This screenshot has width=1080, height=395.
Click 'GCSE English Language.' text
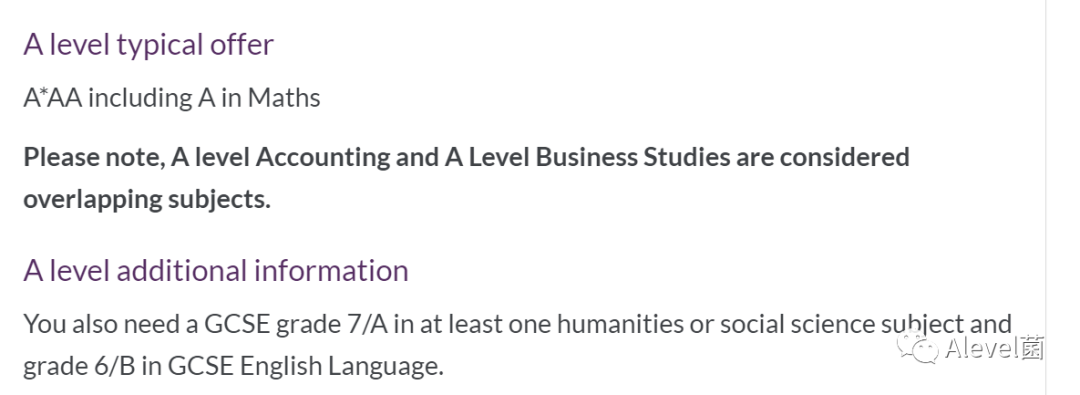pos(306,365)
